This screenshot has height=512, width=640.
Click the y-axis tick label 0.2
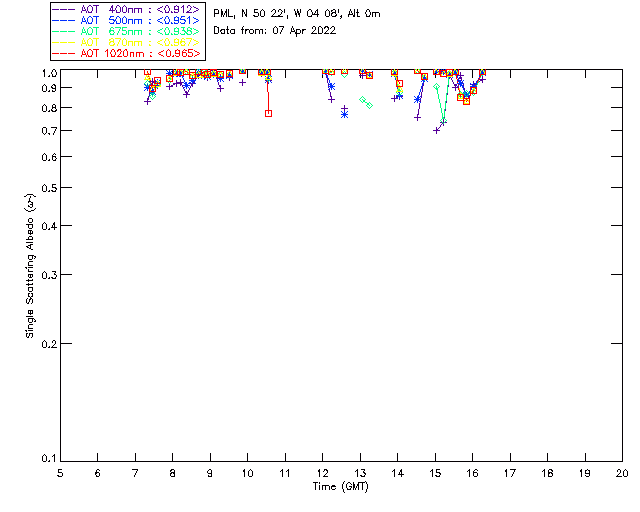[x=49, y=344]
